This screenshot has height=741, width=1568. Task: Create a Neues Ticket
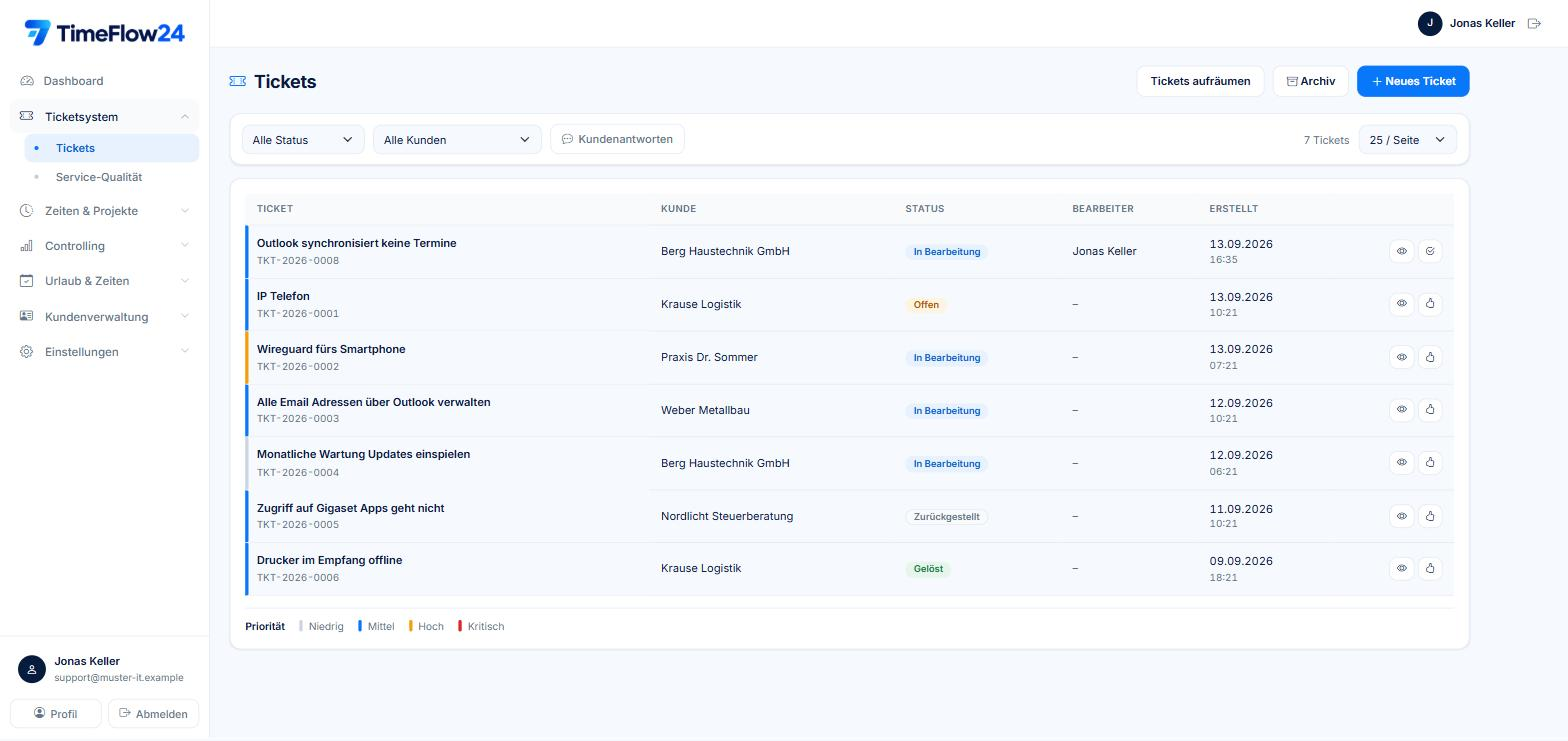tap(1413, 81)
